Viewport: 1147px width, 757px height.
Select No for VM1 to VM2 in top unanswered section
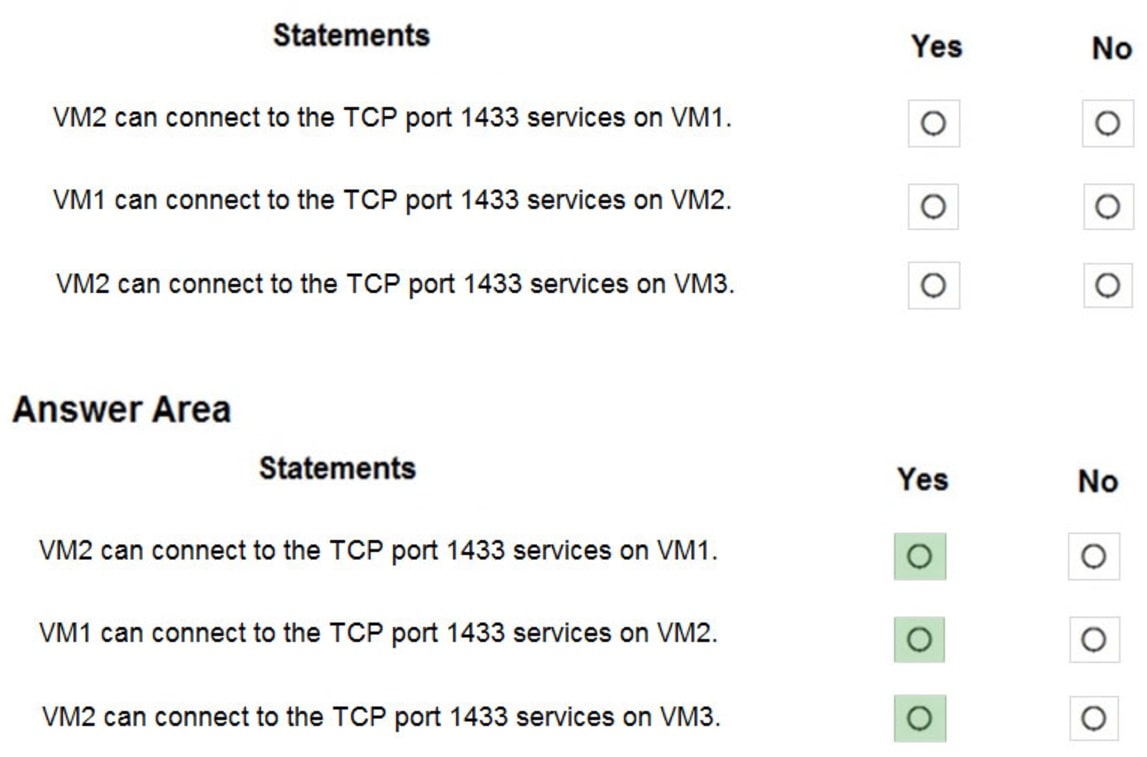coord(1107,206)
